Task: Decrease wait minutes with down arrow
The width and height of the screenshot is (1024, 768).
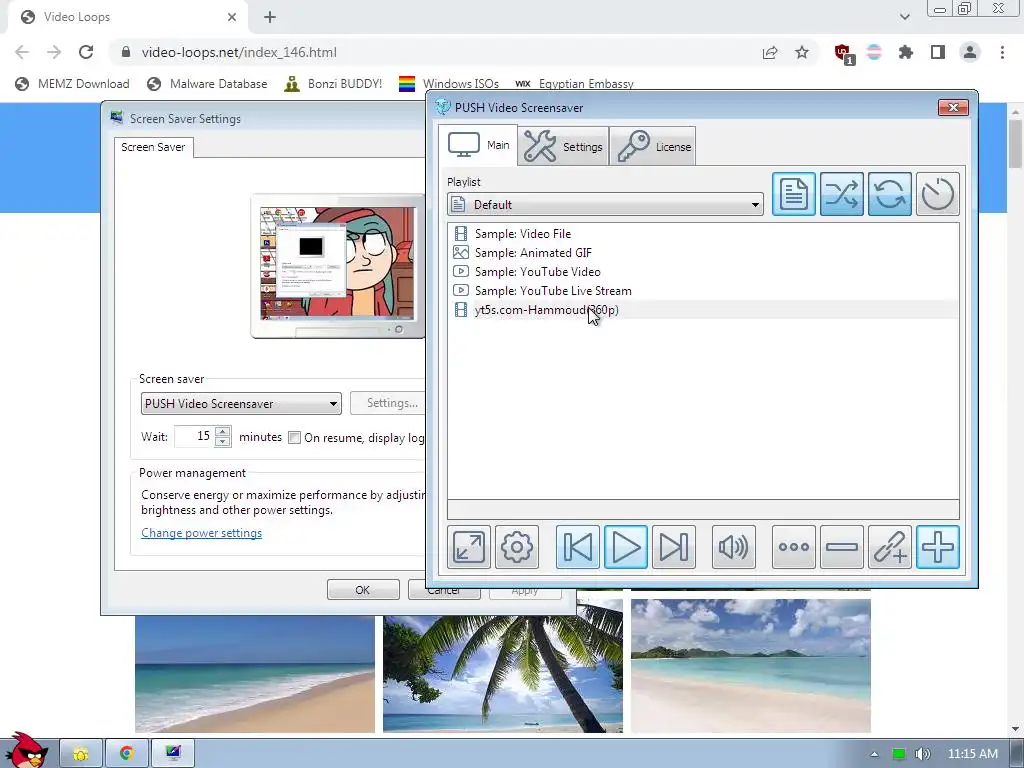Action: [x=223, y=441]
